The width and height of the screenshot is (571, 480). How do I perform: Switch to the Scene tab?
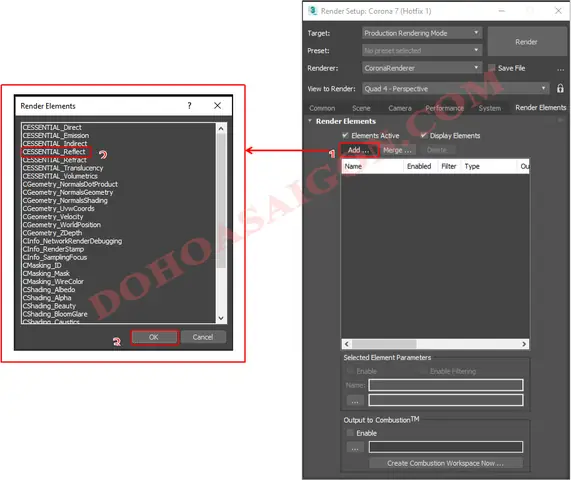click(x=361, y=108)
